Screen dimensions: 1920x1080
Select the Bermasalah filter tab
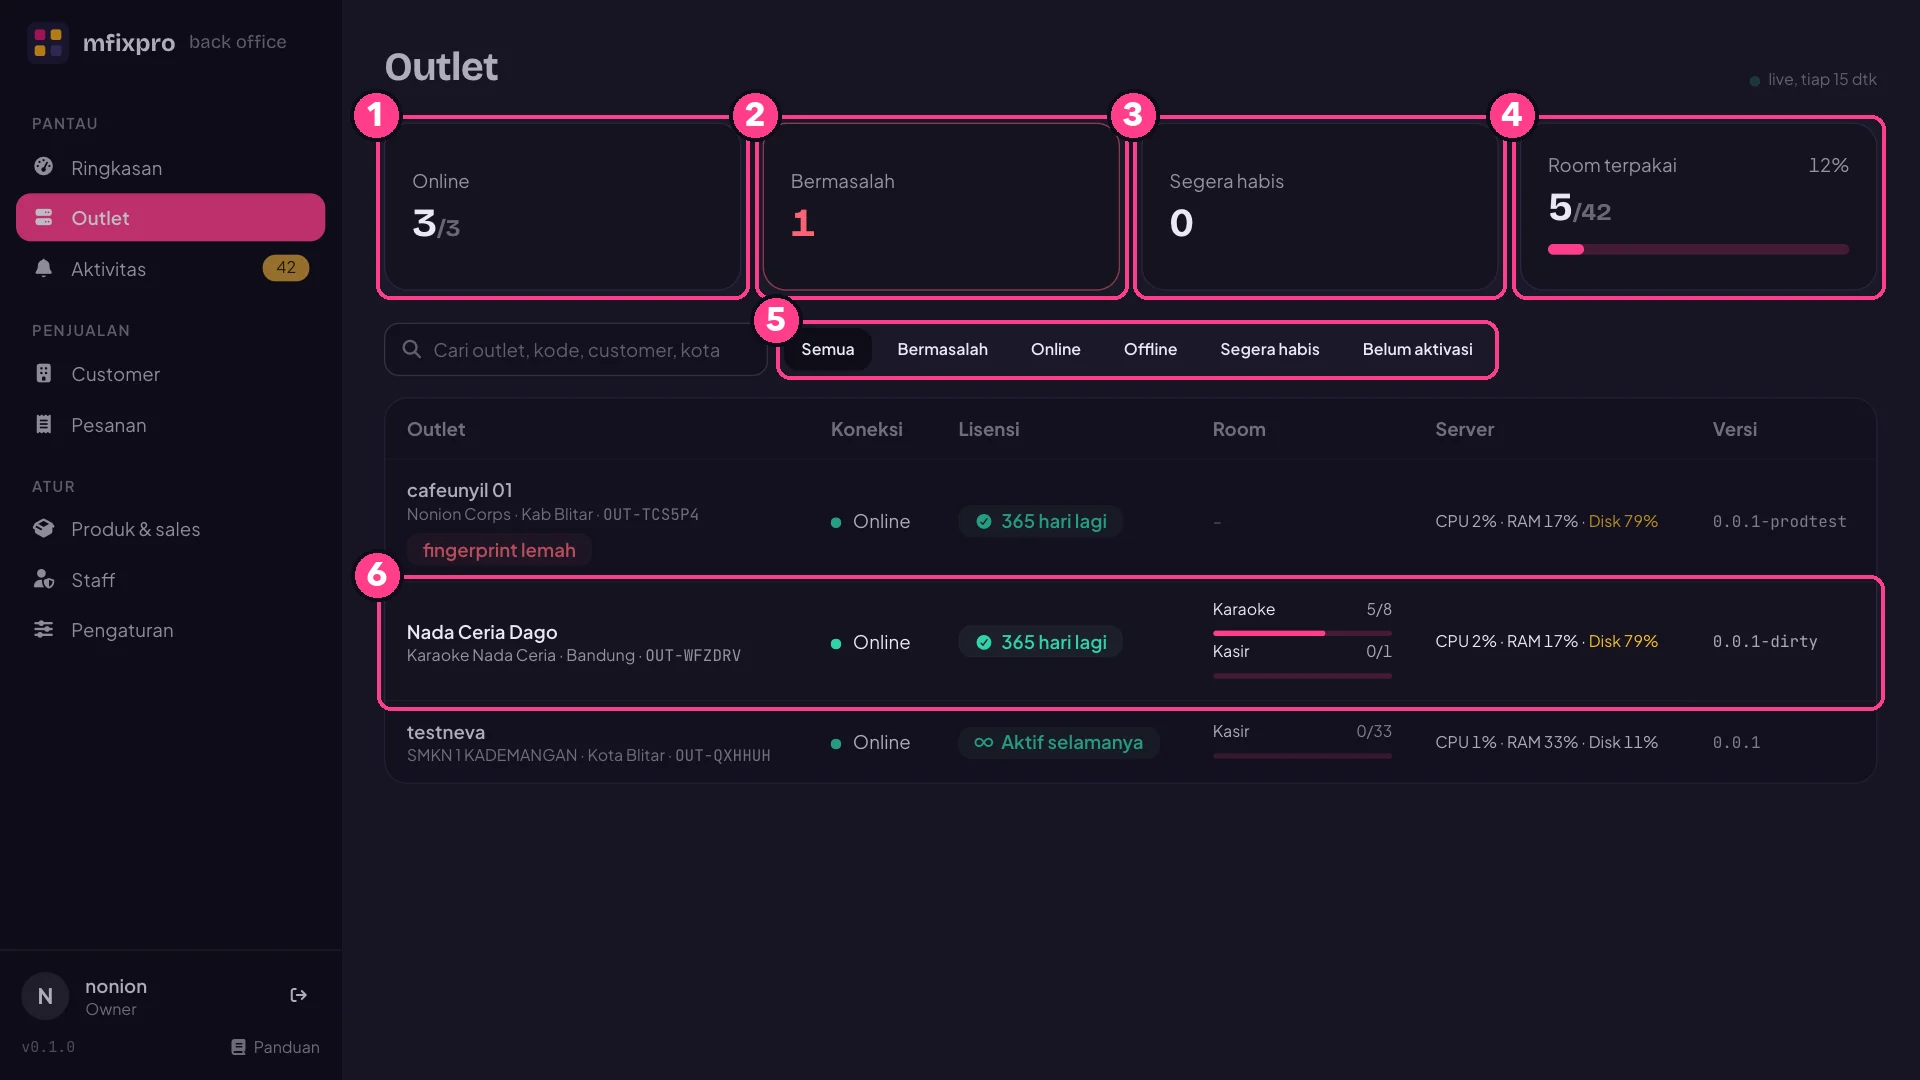tap(942, 349)
